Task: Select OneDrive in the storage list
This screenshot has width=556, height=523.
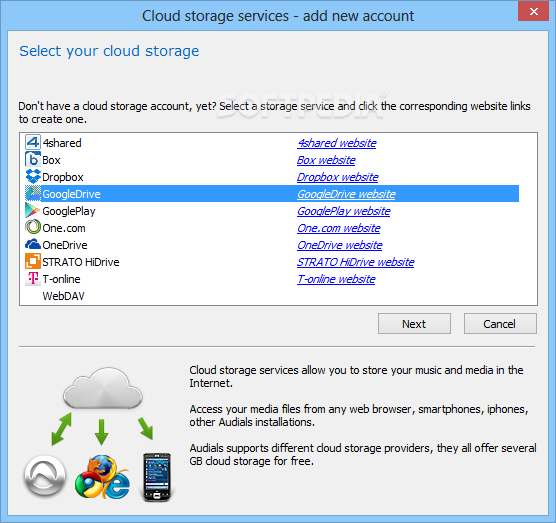Action: 65,245
